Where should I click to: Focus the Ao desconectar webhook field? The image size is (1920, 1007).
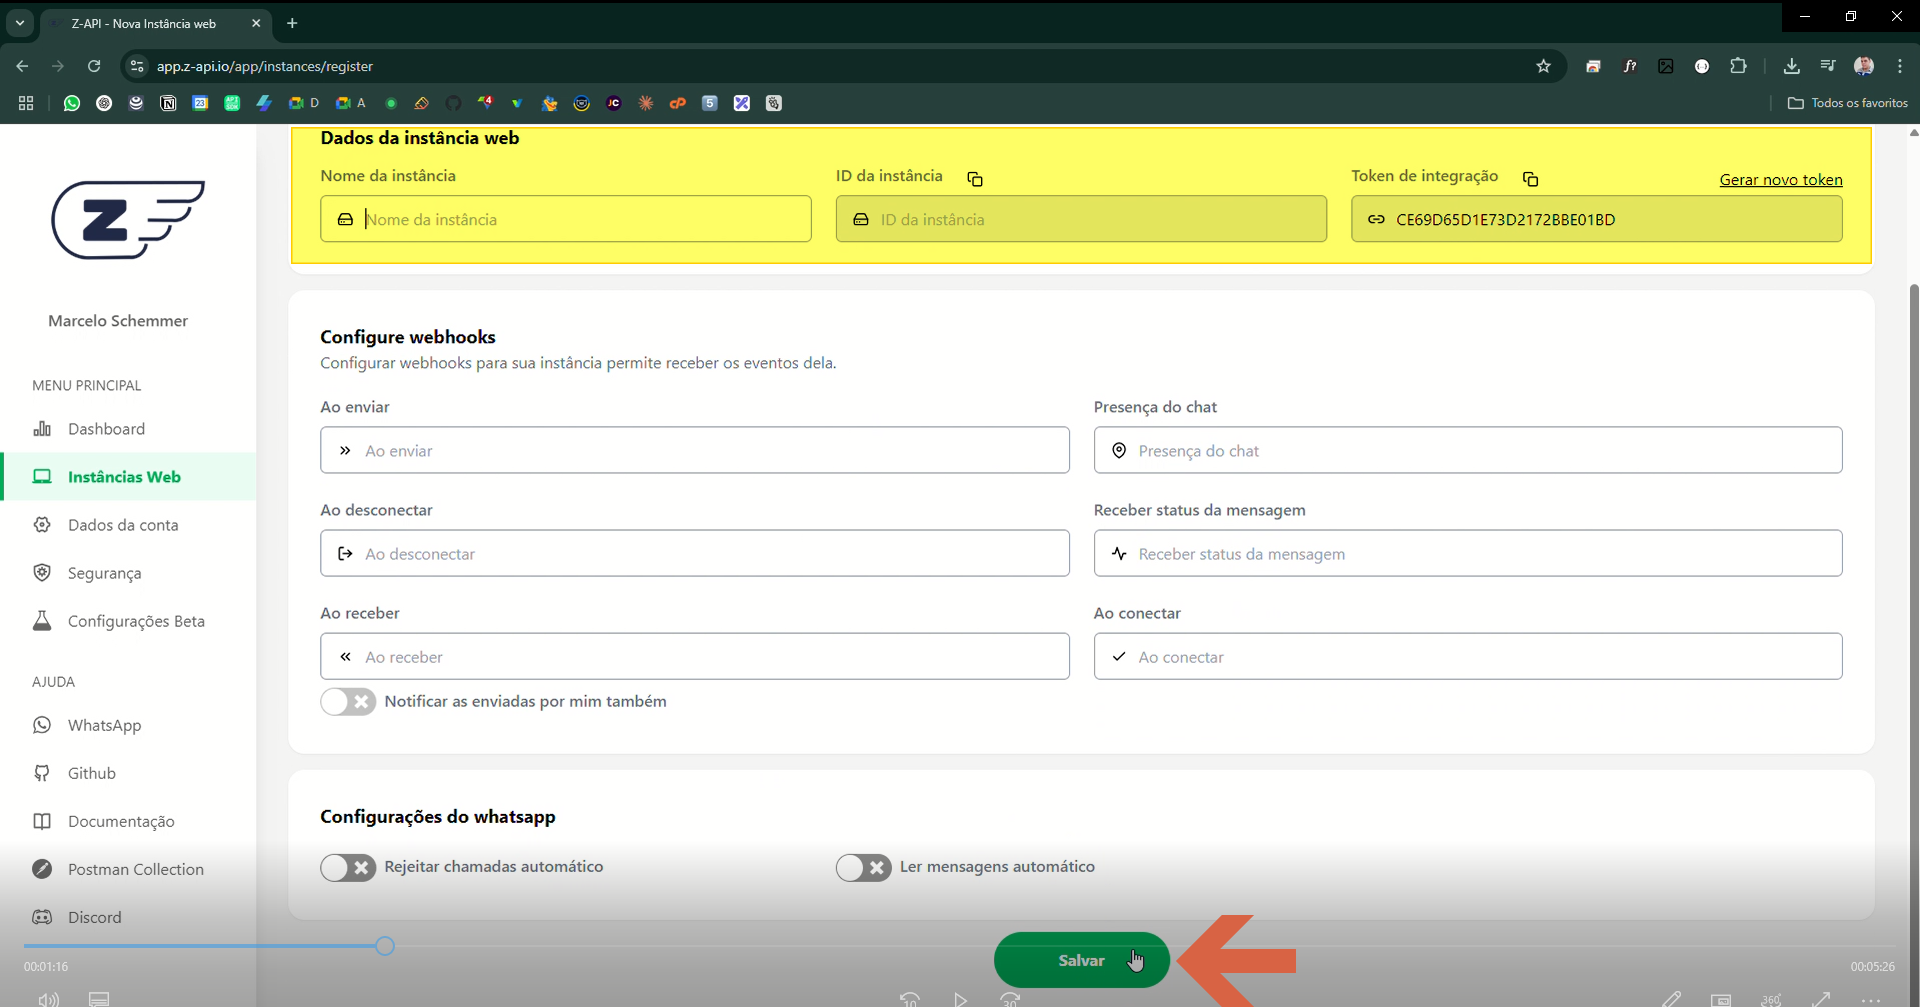click(695, 553)
